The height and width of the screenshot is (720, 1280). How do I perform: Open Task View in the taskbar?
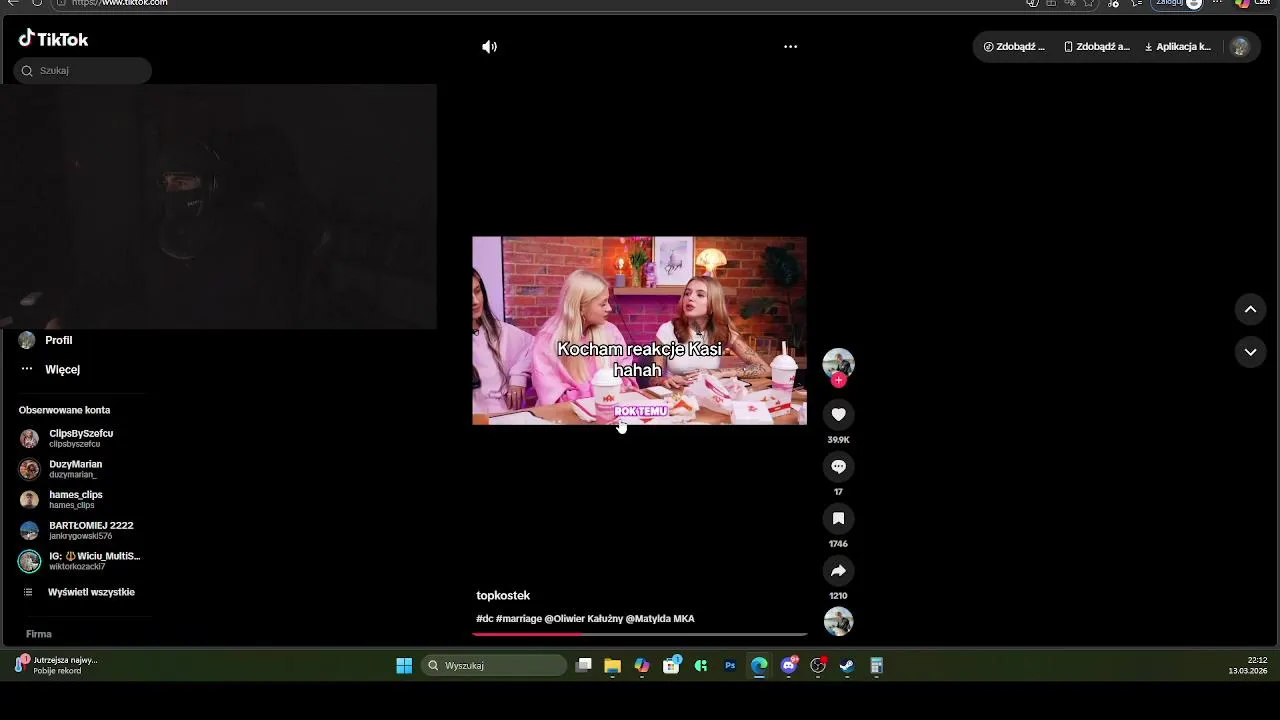(x=584, y=666)
